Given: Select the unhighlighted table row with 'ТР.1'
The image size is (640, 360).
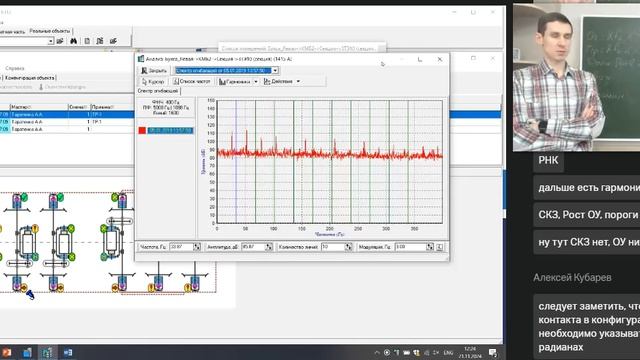Looking at the screenshot, I should (67, 122).
